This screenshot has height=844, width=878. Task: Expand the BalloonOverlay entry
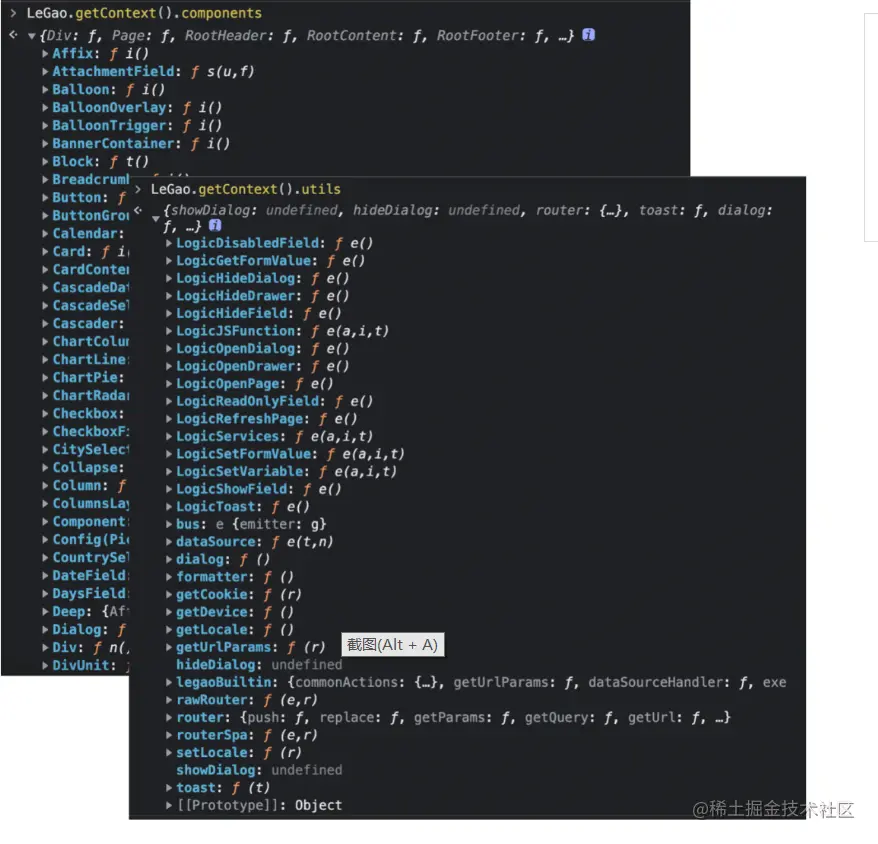pos(45,108)
